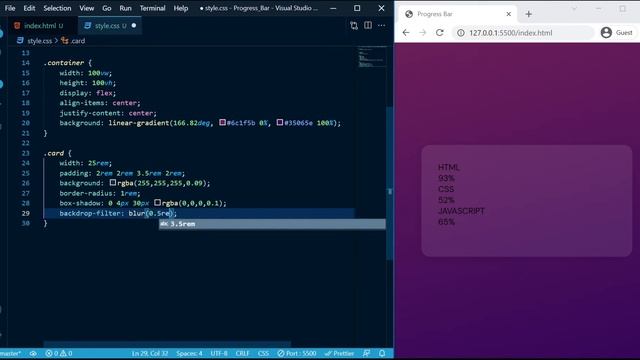Open color picker for rgba(0,0,0,0.1)
This screenshot has height=360, width=640.
click(158, 203)
